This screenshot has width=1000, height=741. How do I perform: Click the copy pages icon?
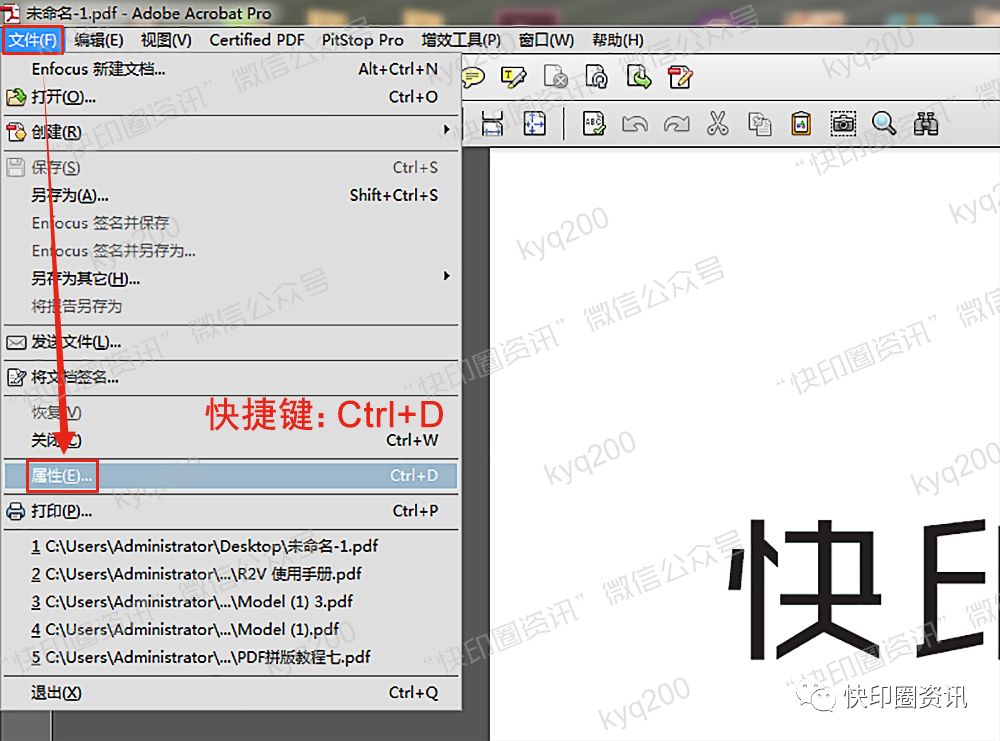point(759,124)
